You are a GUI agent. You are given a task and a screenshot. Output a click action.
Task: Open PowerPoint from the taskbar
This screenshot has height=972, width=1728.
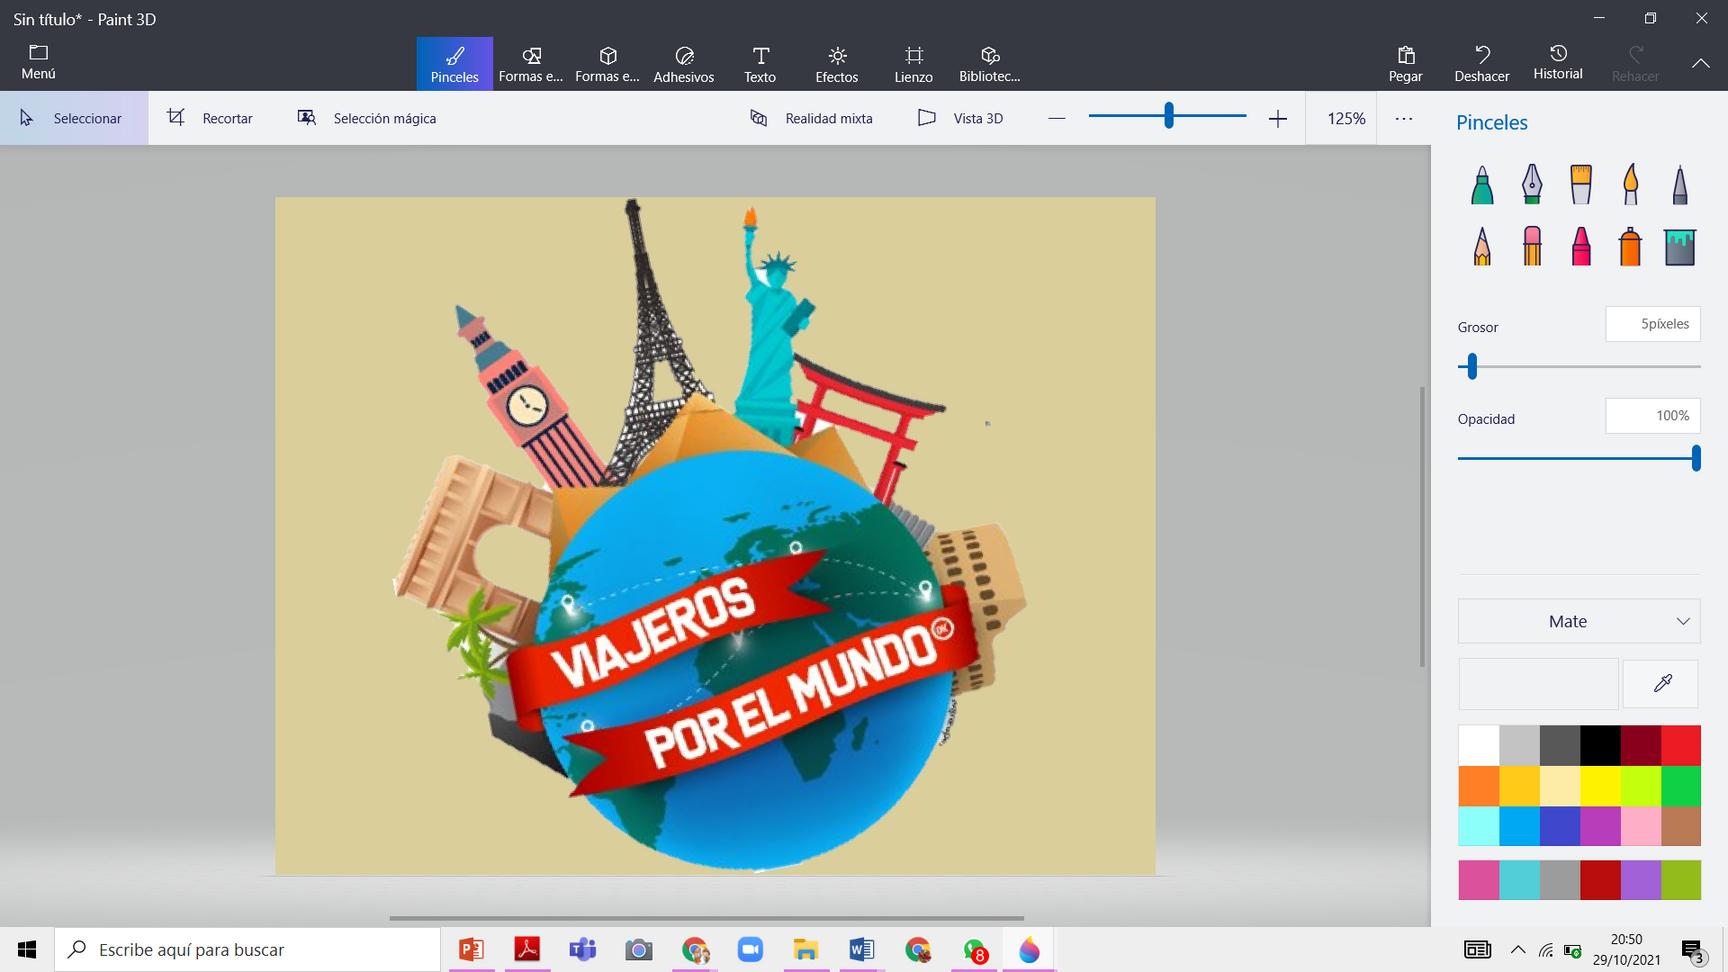pos(471,949)
